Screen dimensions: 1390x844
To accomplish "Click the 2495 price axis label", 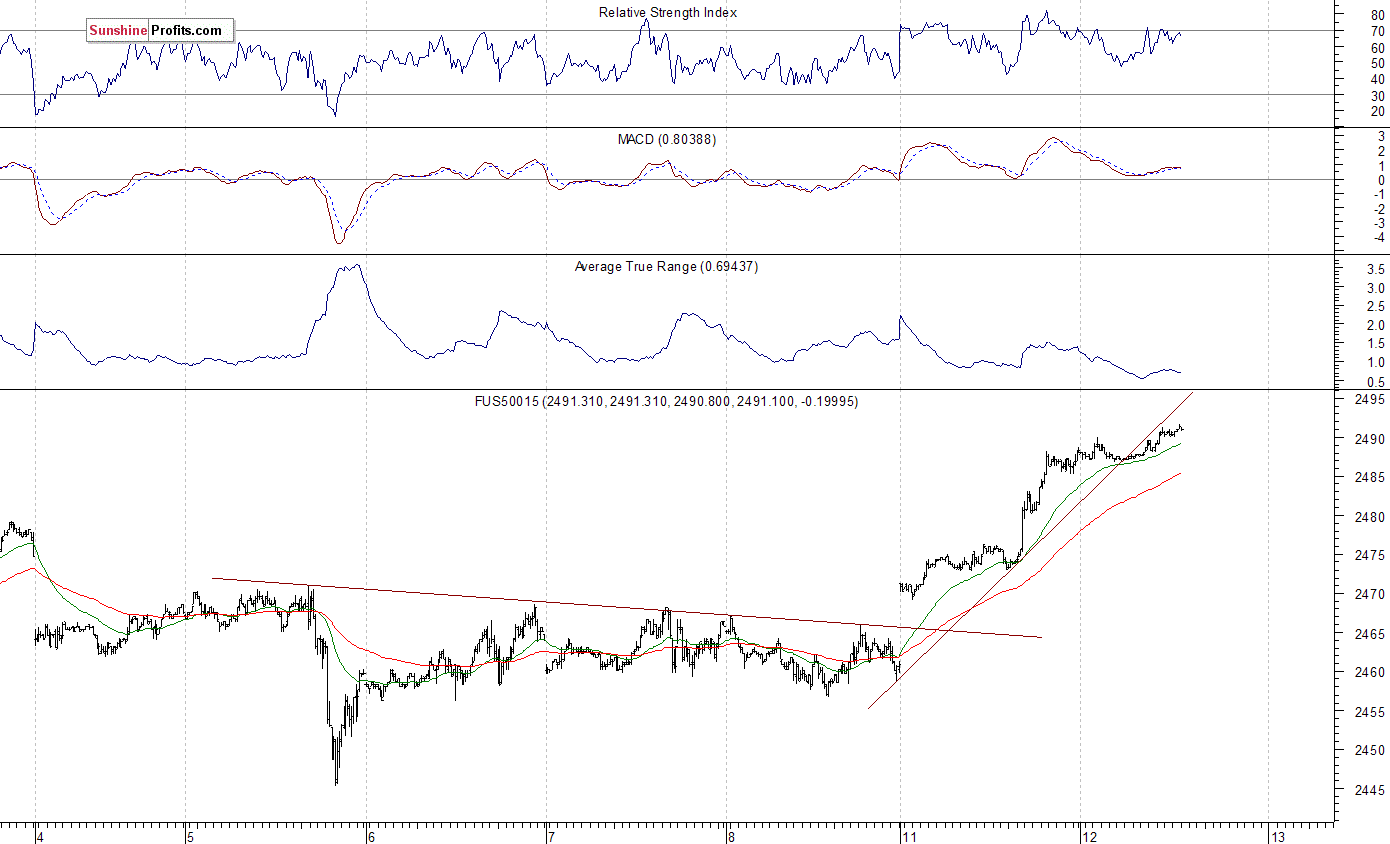I will [x=1371, y=399].
